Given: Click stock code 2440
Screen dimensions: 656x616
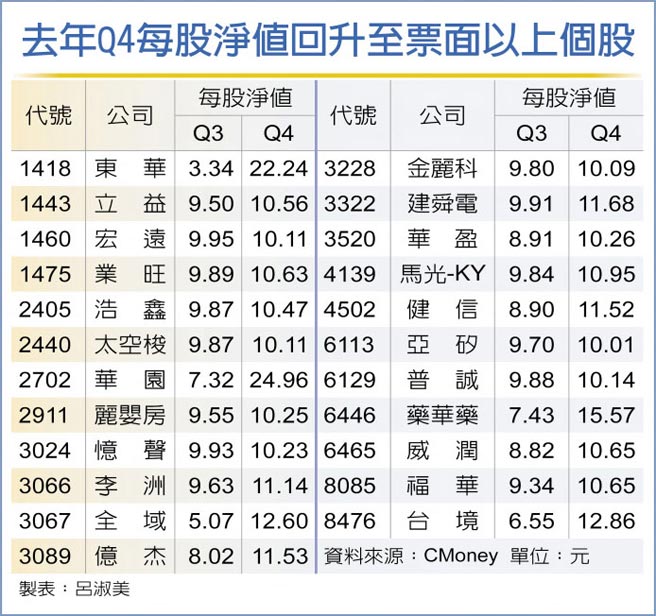Looking at the screenshot, I should pyautogui.click(x=45, y=345).
